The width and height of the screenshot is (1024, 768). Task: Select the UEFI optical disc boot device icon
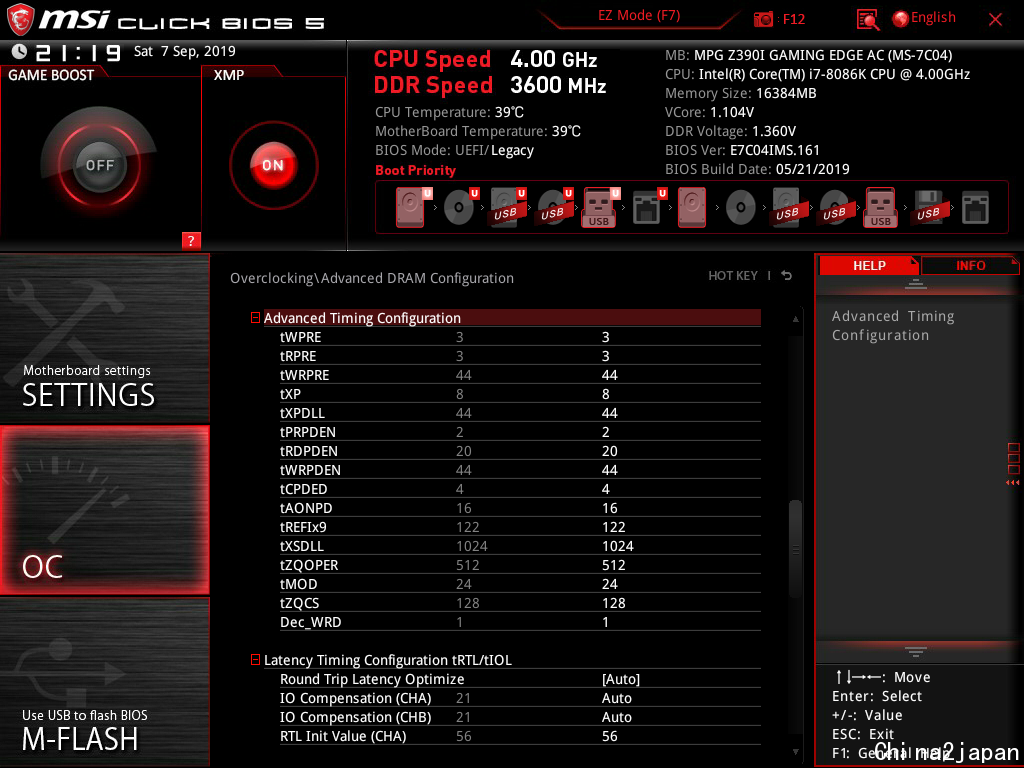coord(460,207)
